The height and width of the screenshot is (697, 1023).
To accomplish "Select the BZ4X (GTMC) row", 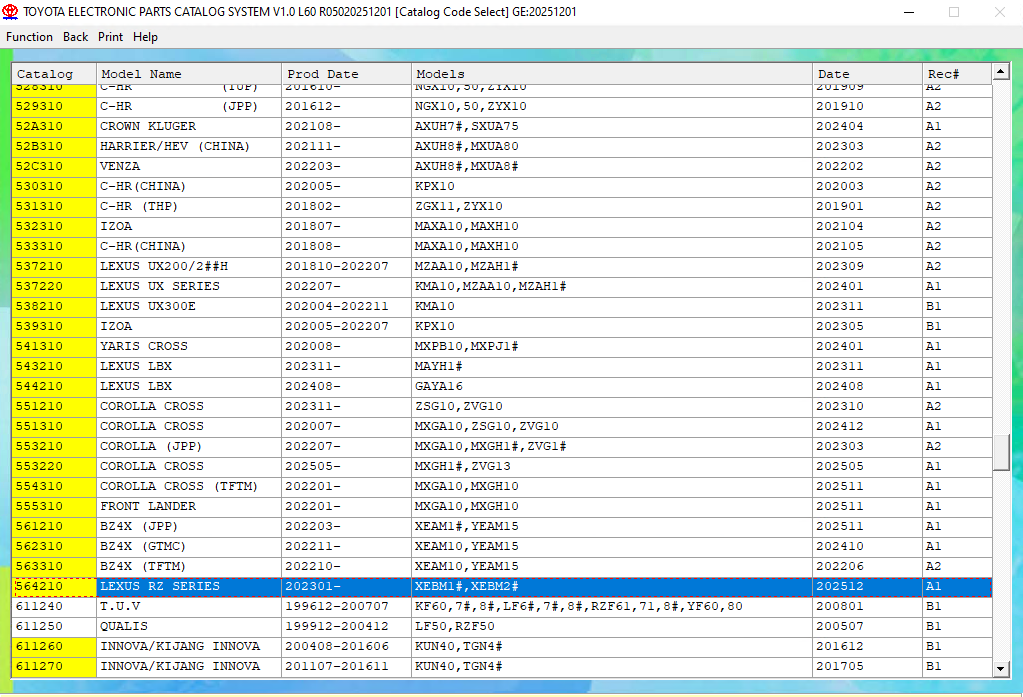I will [x=502, y=547].
